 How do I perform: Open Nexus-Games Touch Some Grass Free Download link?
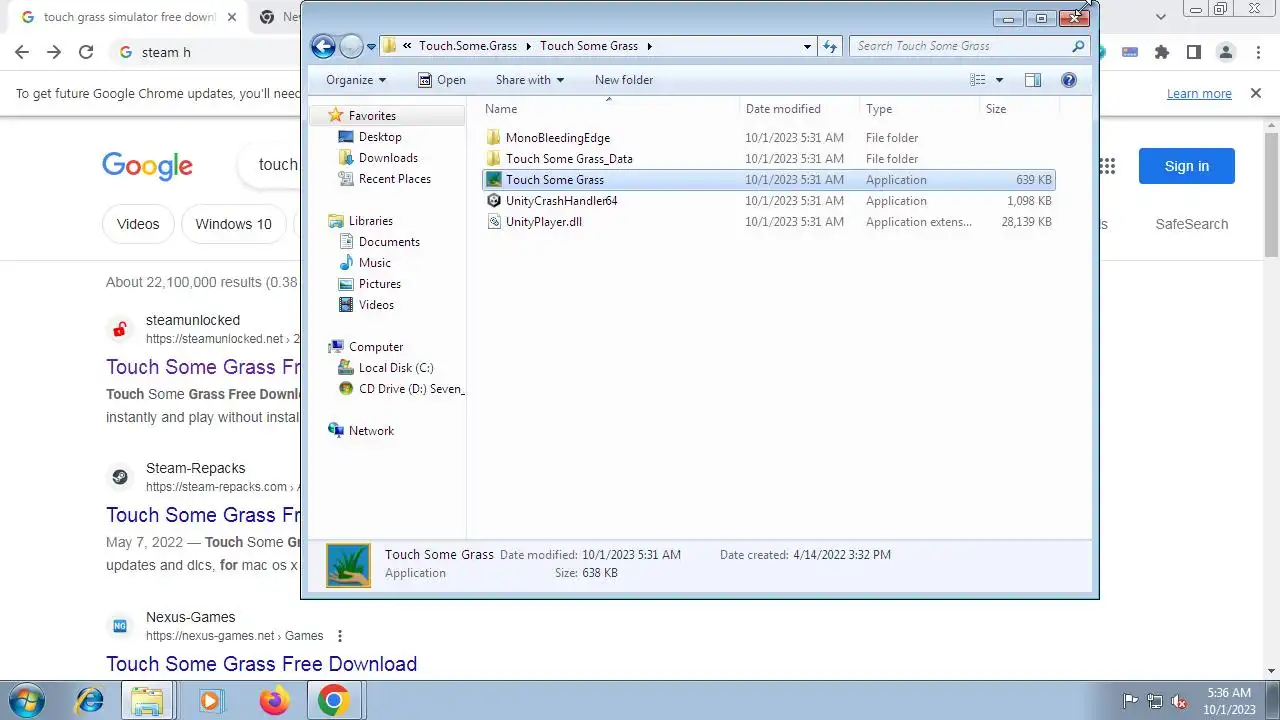click(x=262, y=664)
